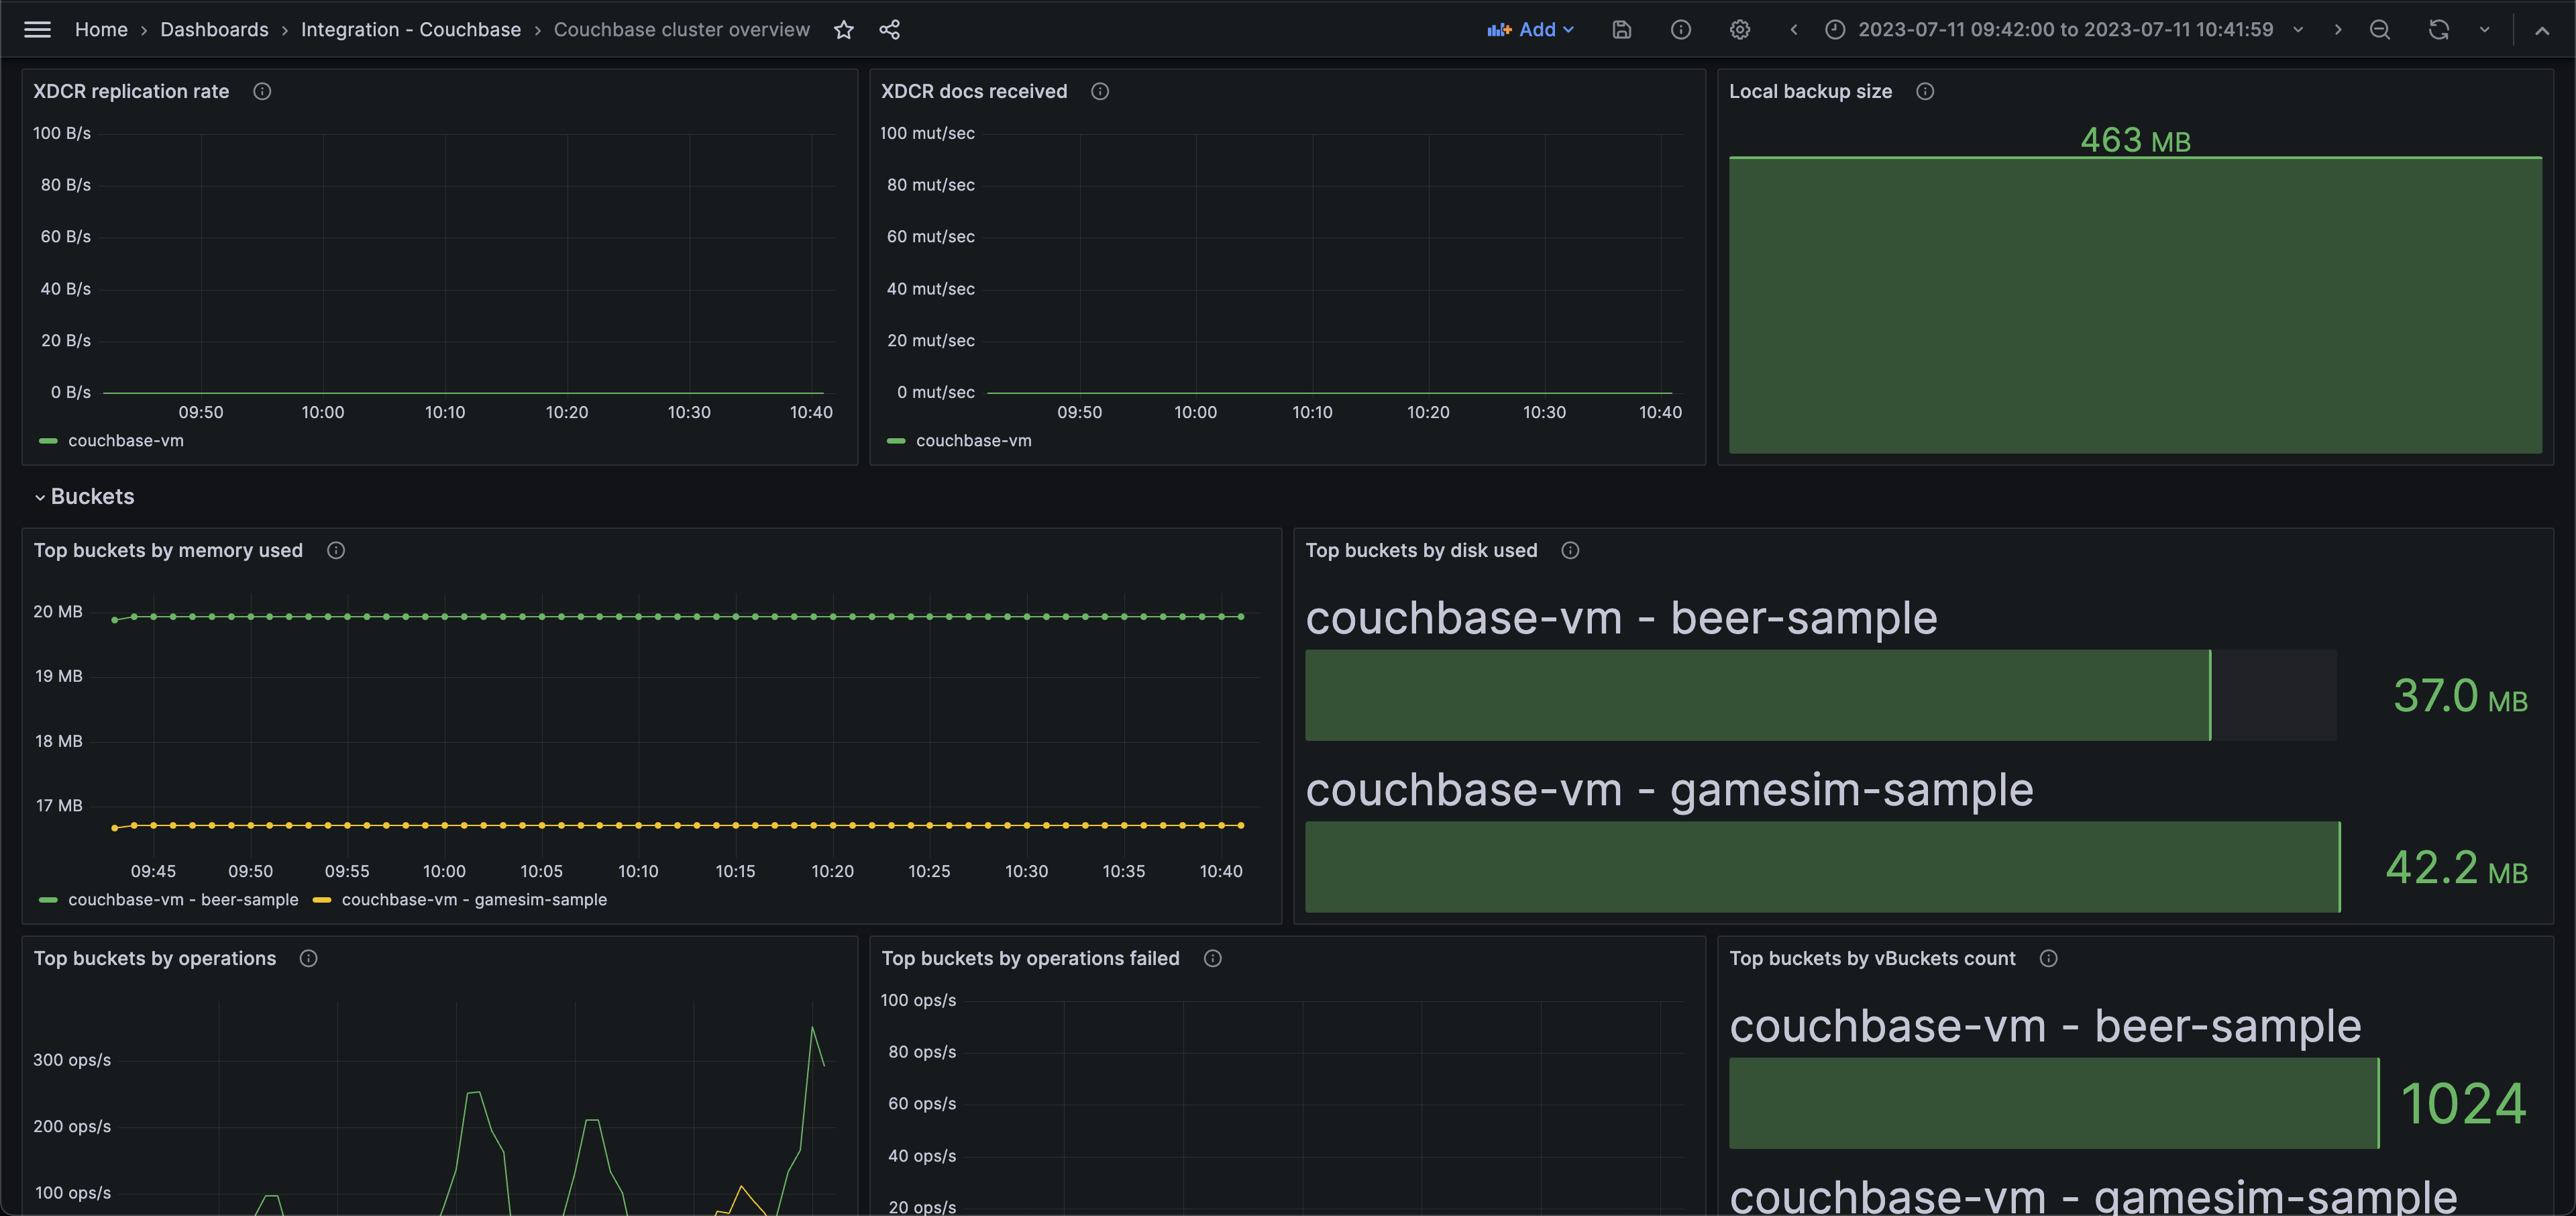Open the Add panel dropdown
Viewport: 2576px width, 1216px height.
1531,30
